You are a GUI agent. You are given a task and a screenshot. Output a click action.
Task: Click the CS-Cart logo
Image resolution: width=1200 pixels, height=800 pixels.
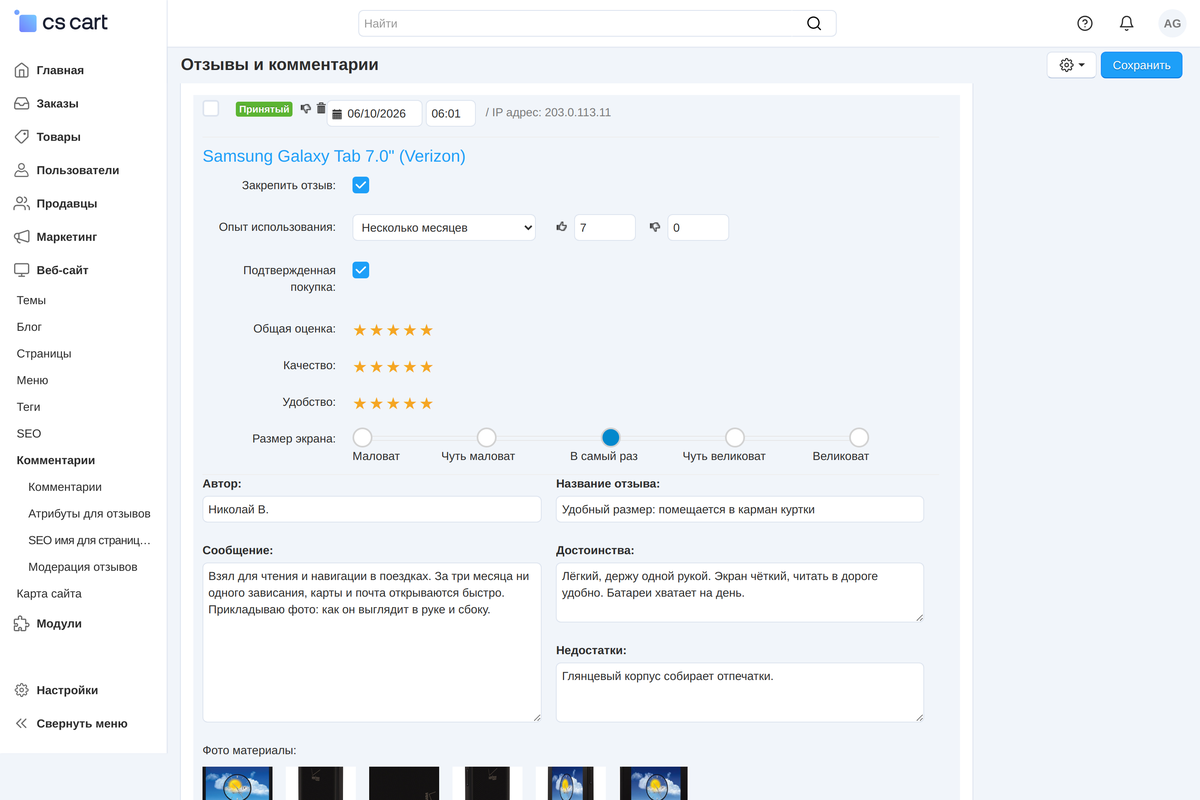[x=61, y=22]
